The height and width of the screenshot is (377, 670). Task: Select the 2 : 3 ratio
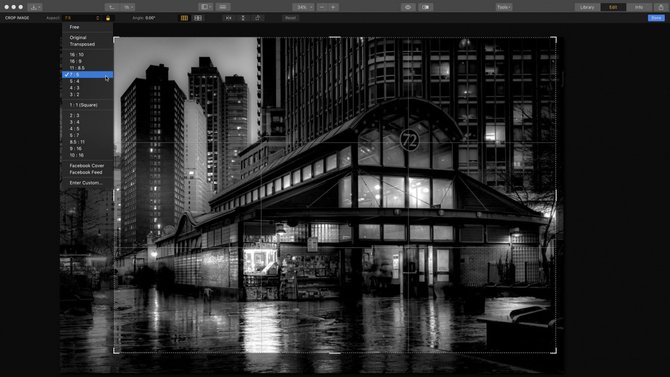tap(88, 115)
